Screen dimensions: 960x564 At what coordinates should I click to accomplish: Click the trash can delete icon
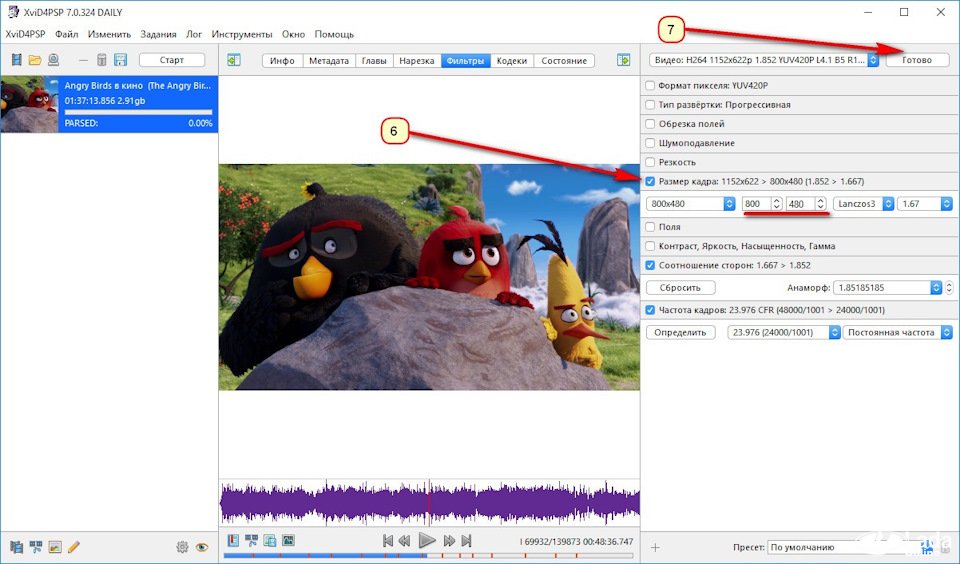(101, 60)
